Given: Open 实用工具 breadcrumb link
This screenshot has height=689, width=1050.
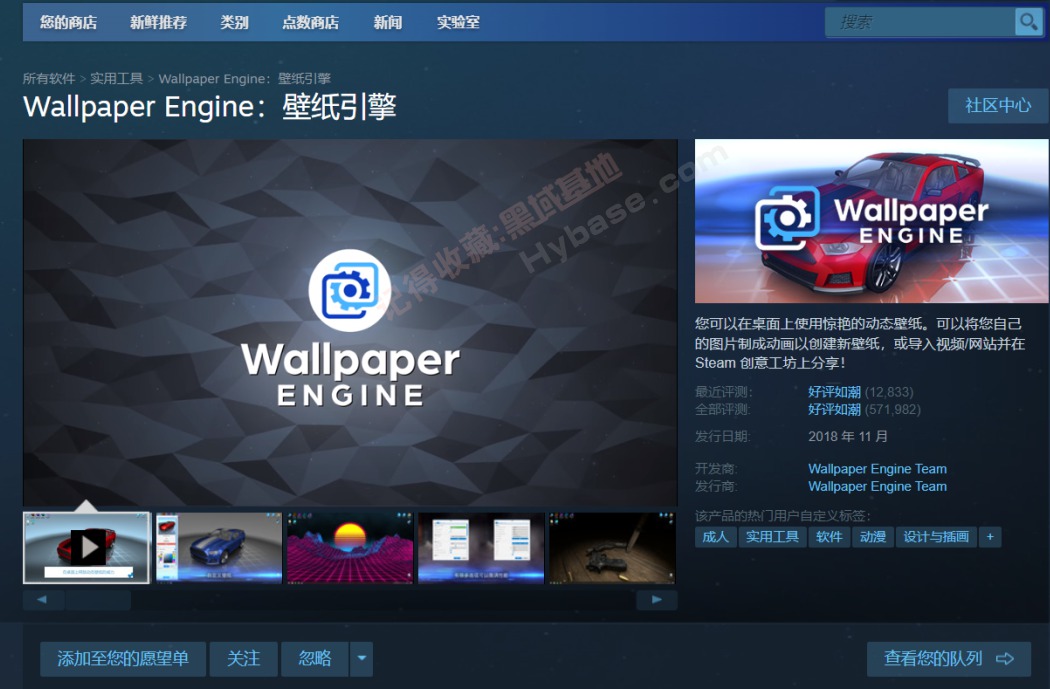Looking at the screenshot, I should tap(117, 78).
